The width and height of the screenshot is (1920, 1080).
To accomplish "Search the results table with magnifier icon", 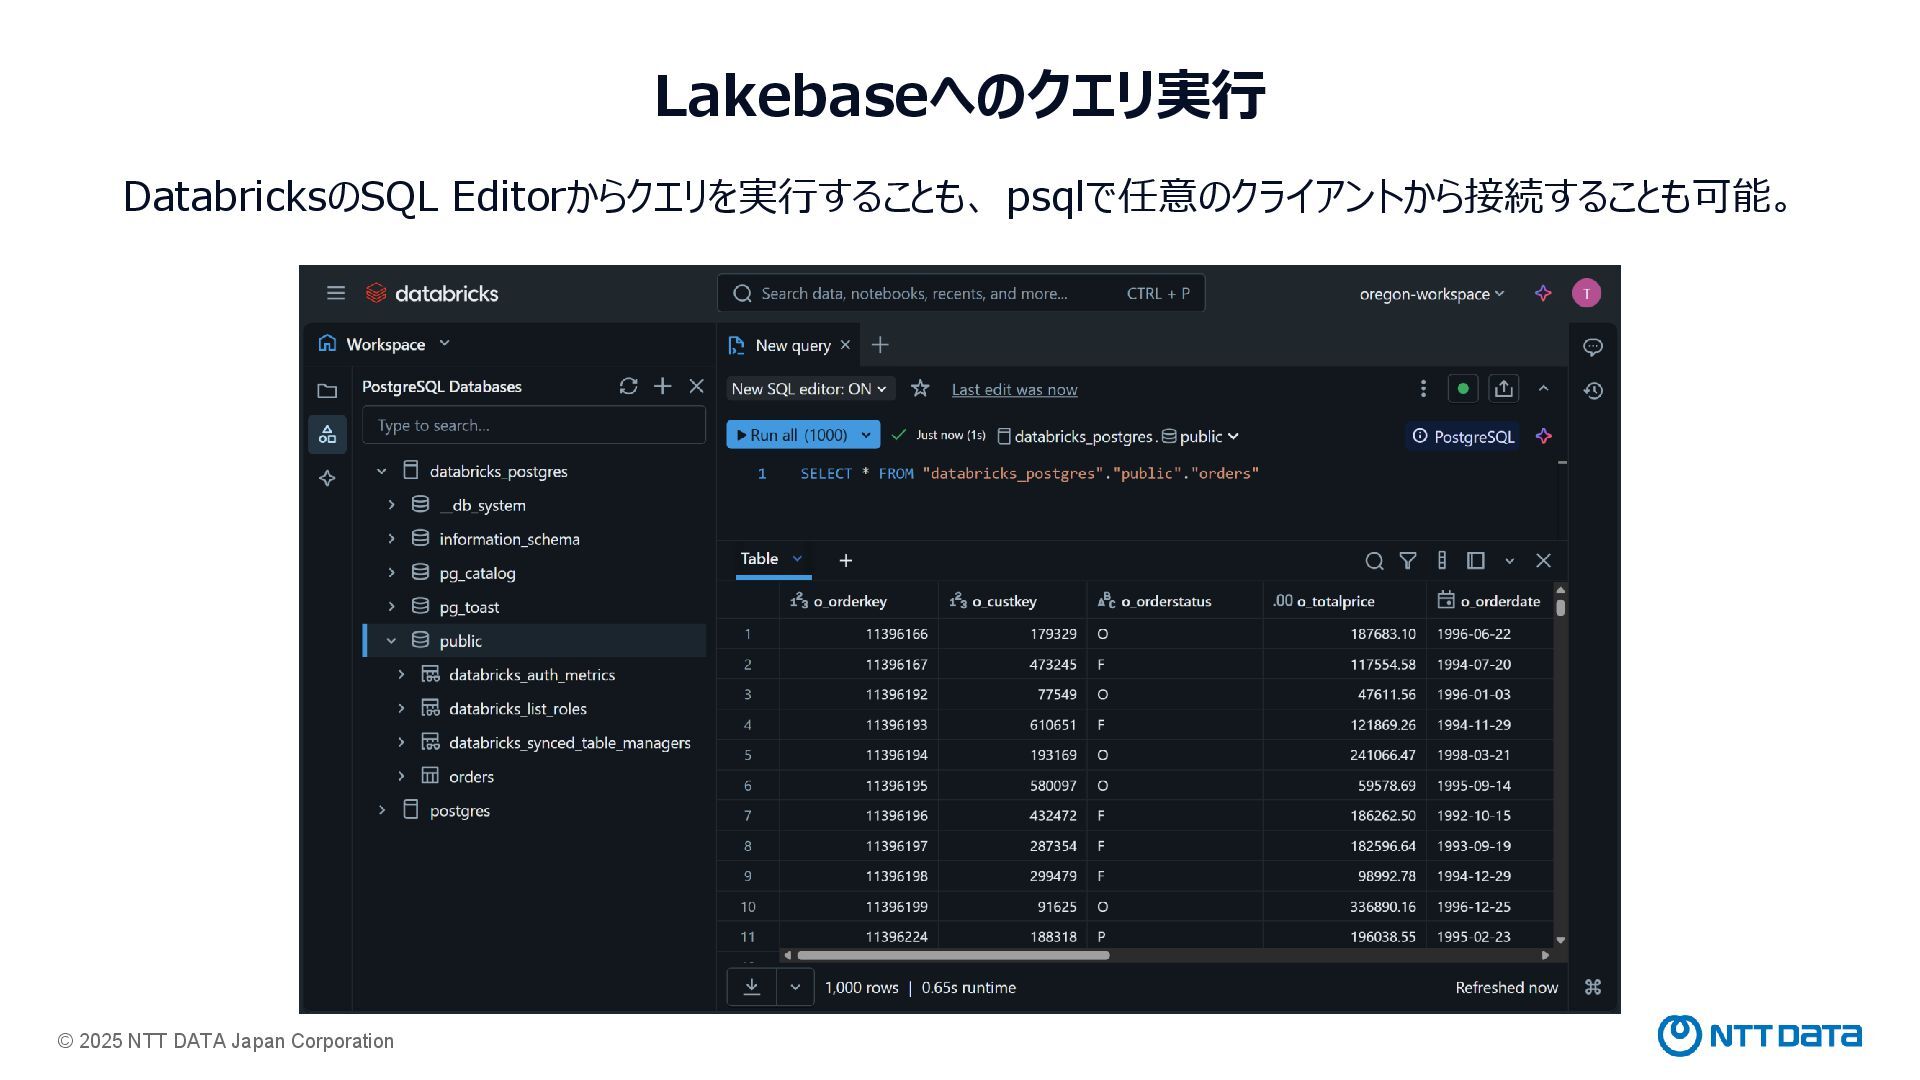I will point(1374,561).
